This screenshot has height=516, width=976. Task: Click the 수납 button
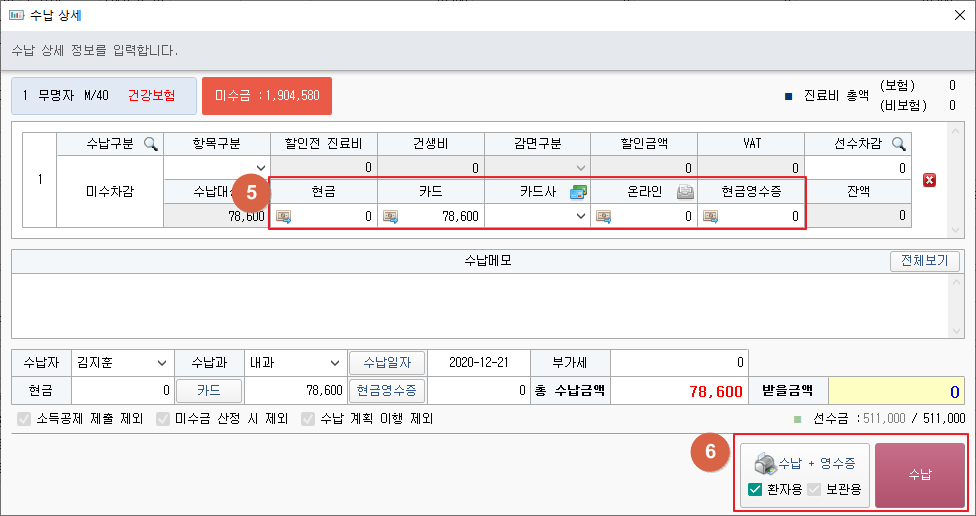919,476
